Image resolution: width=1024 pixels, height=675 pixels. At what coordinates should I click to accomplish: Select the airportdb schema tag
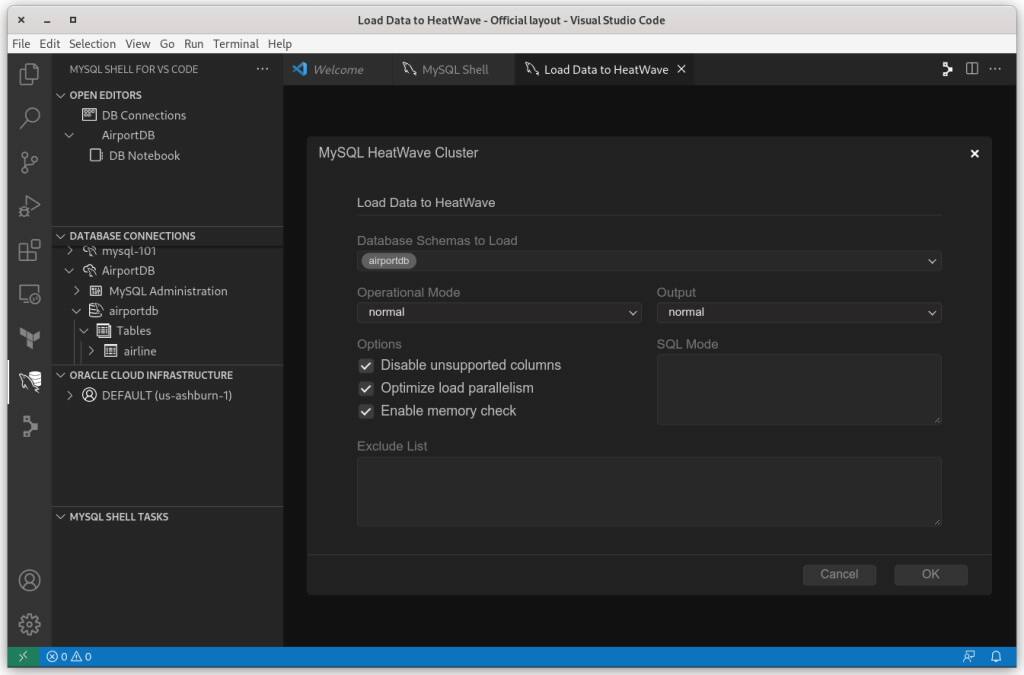(389, 261)
